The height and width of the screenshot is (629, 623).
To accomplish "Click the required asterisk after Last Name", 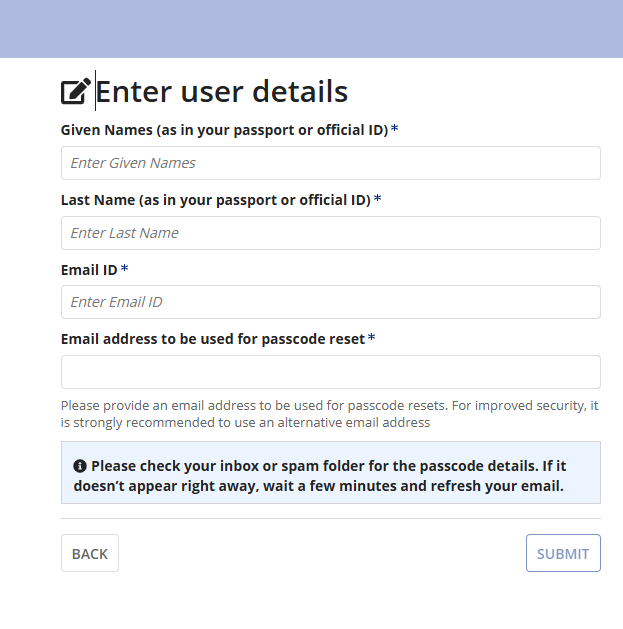I will pyautogui.click(x=378, y=200).
